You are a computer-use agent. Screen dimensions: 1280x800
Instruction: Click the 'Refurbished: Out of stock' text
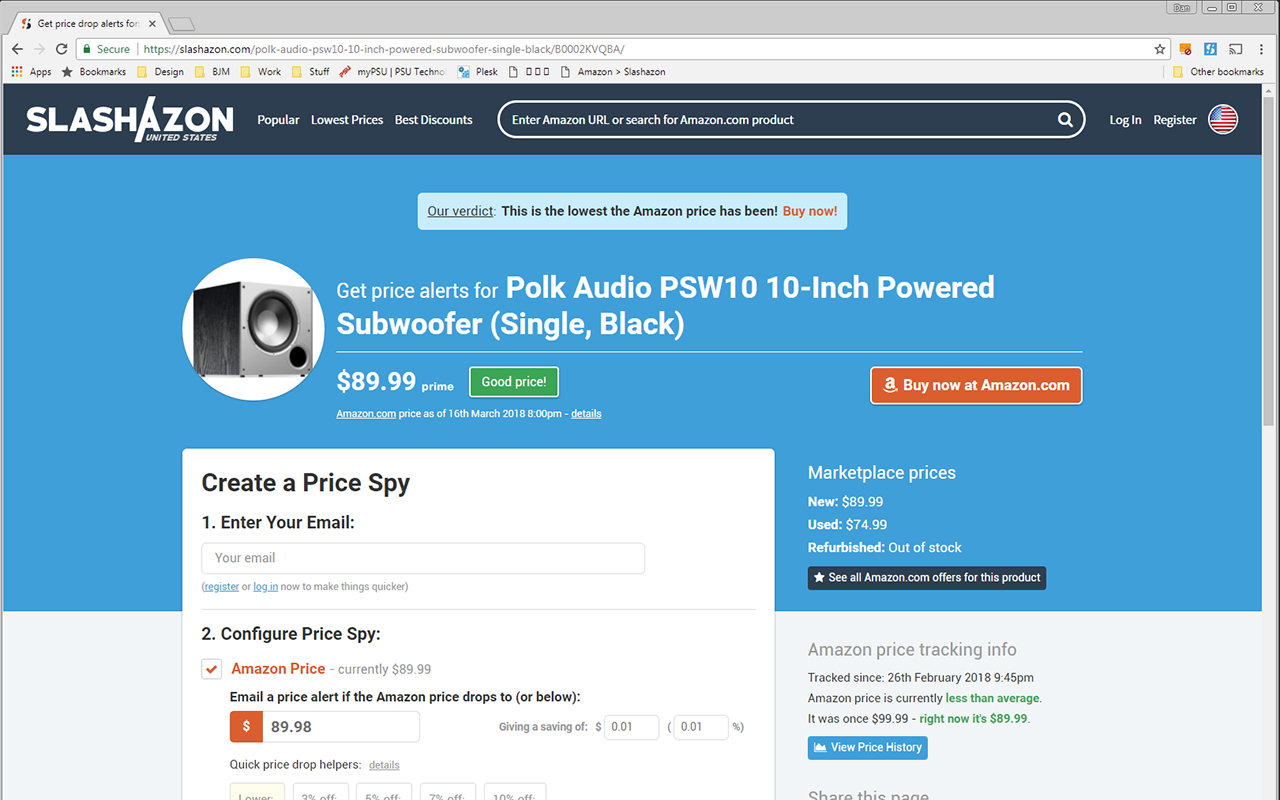[885, 547]
